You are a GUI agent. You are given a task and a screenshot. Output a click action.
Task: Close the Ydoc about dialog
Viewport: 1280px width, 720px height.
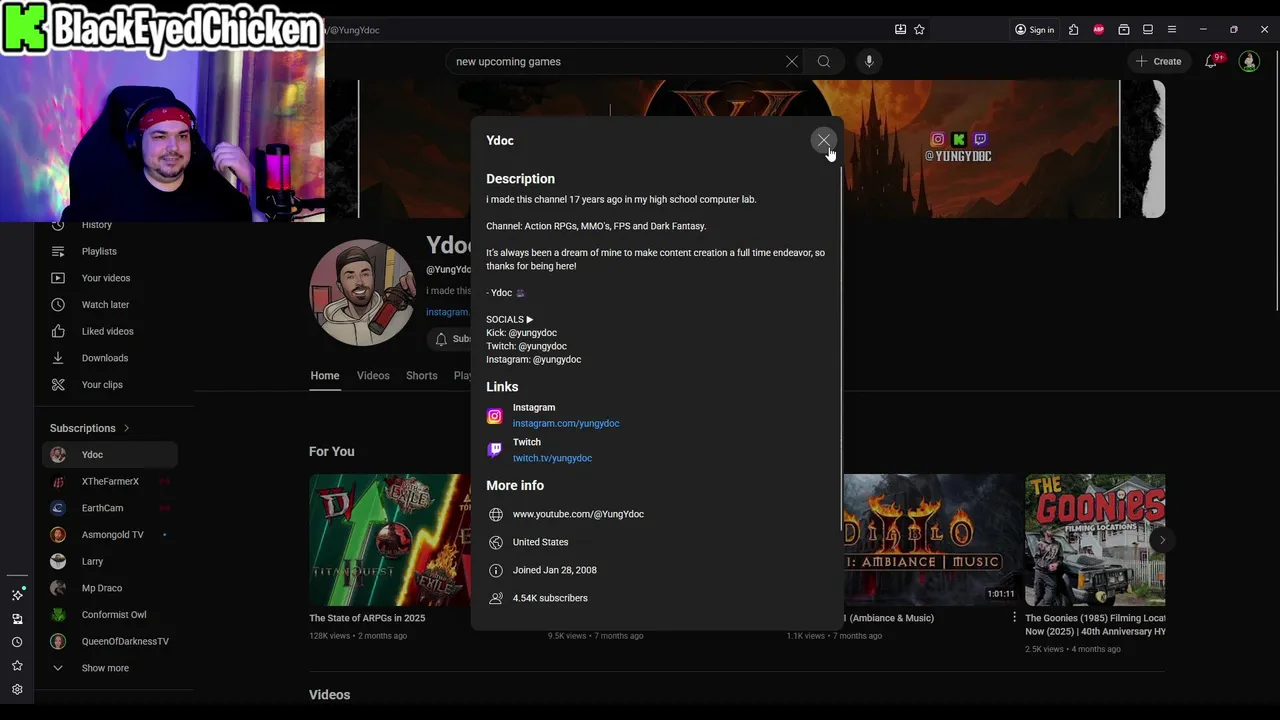point(823,140)
